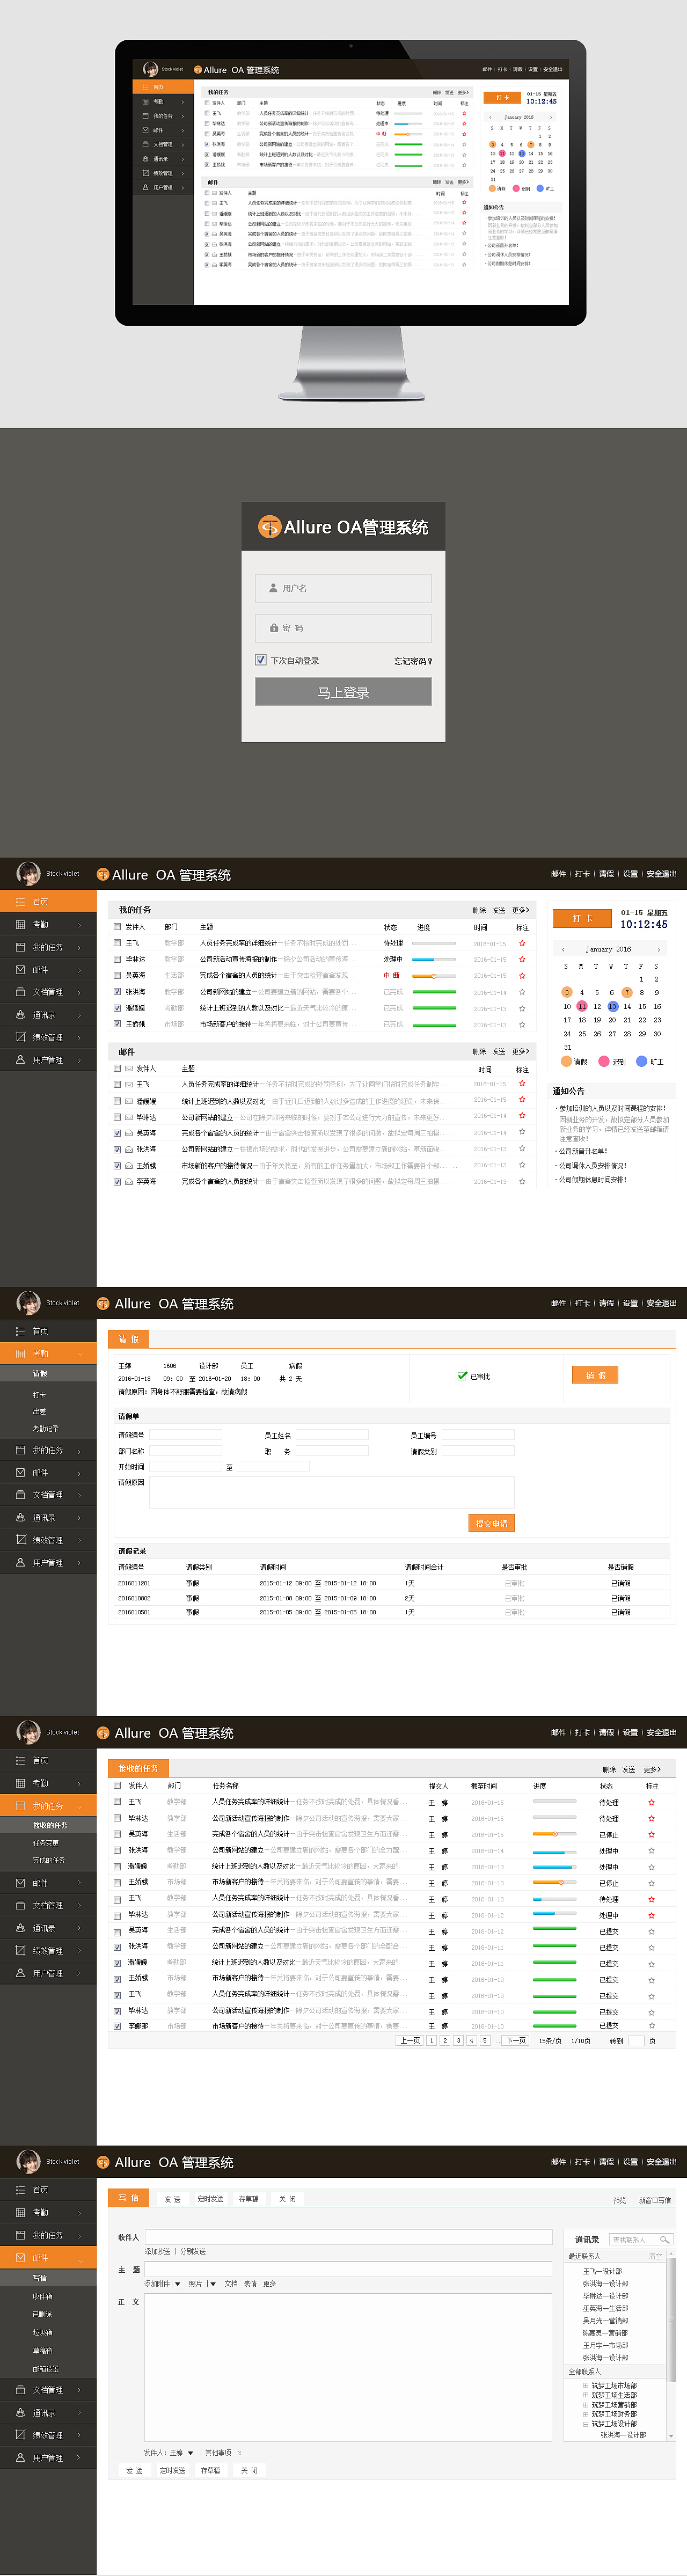On tasks list screen, click 考勤 sidebar icon
This screenshot has width=687, height=2576.
coord(20,1783)
